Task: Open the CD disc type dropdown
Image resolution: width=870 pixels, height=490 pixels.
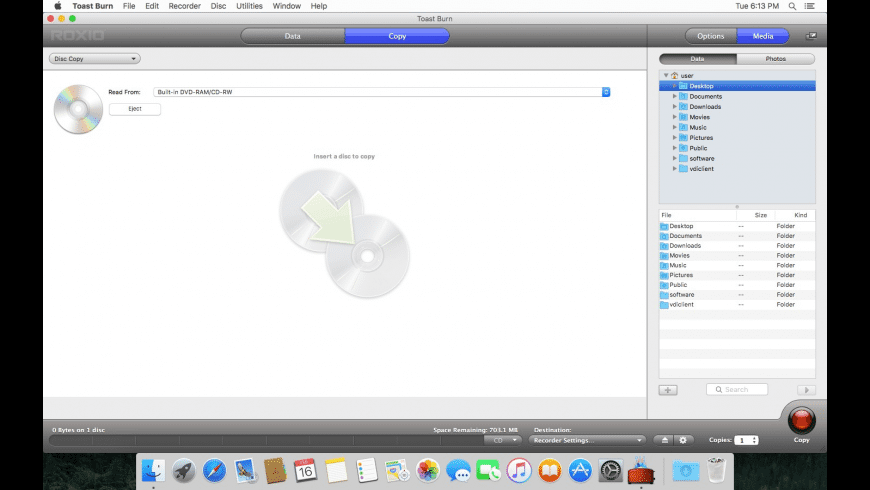Action: point(503,440)
